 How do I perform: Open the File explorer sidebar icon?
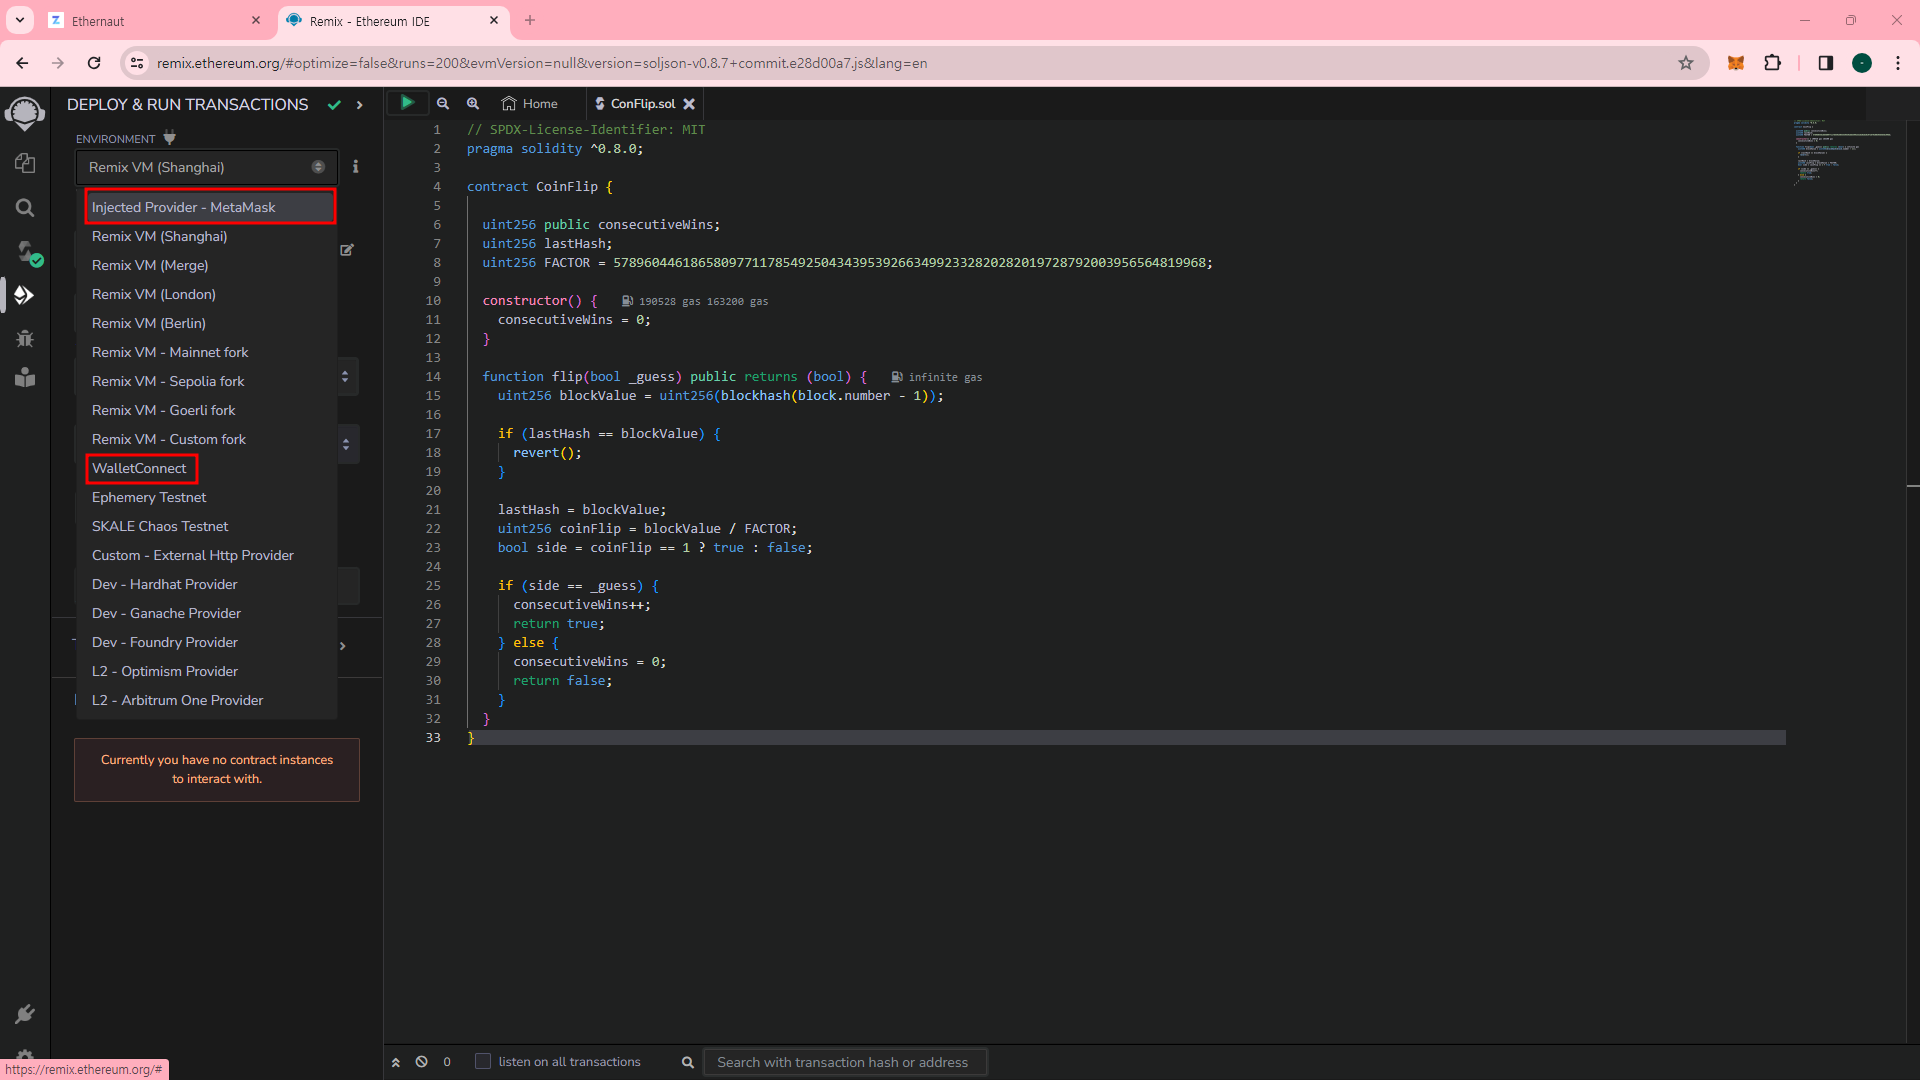[x=25, y=163]
